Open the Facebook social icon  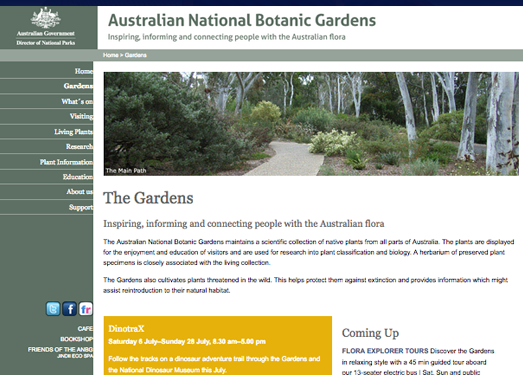coord(69,309)
